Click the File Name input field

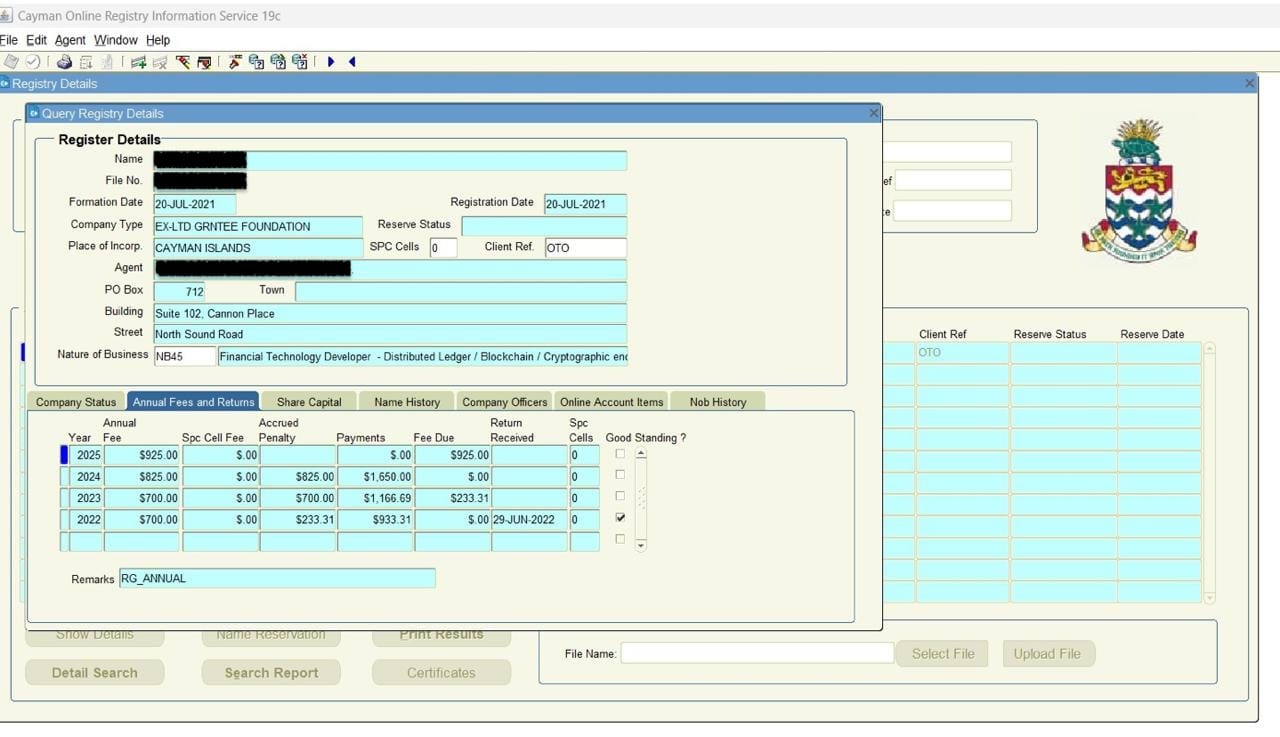pos(757,653)
